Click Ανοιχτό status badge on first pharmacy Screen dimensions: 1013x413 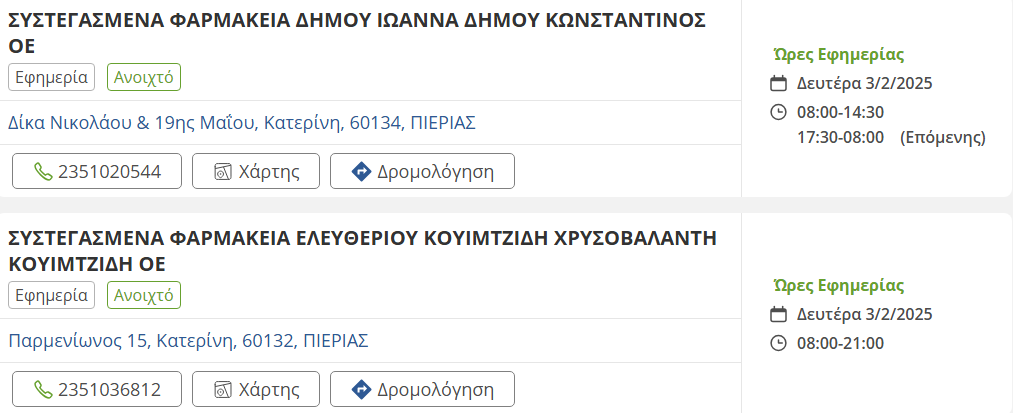point(144,77)
